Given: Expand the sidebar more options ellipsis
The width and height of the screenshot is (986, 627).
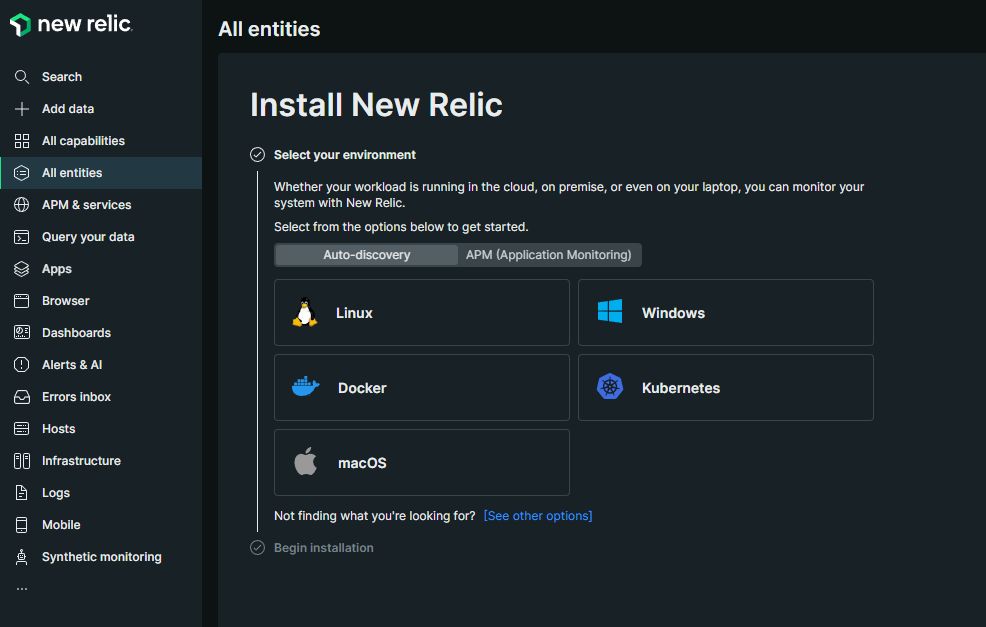Looking at the screenshot, I should [x=22, y=589].
